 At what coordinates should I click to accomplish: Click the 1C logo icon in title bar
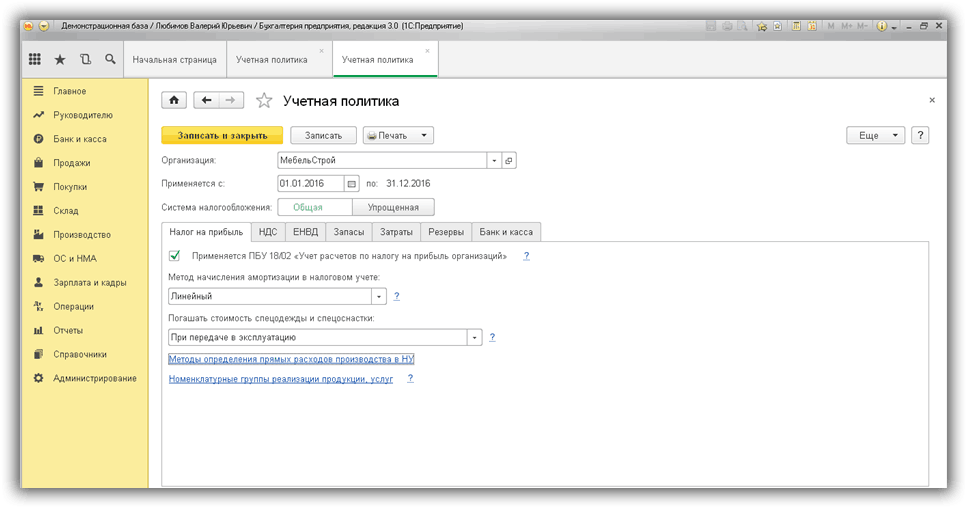coord(28,26)
